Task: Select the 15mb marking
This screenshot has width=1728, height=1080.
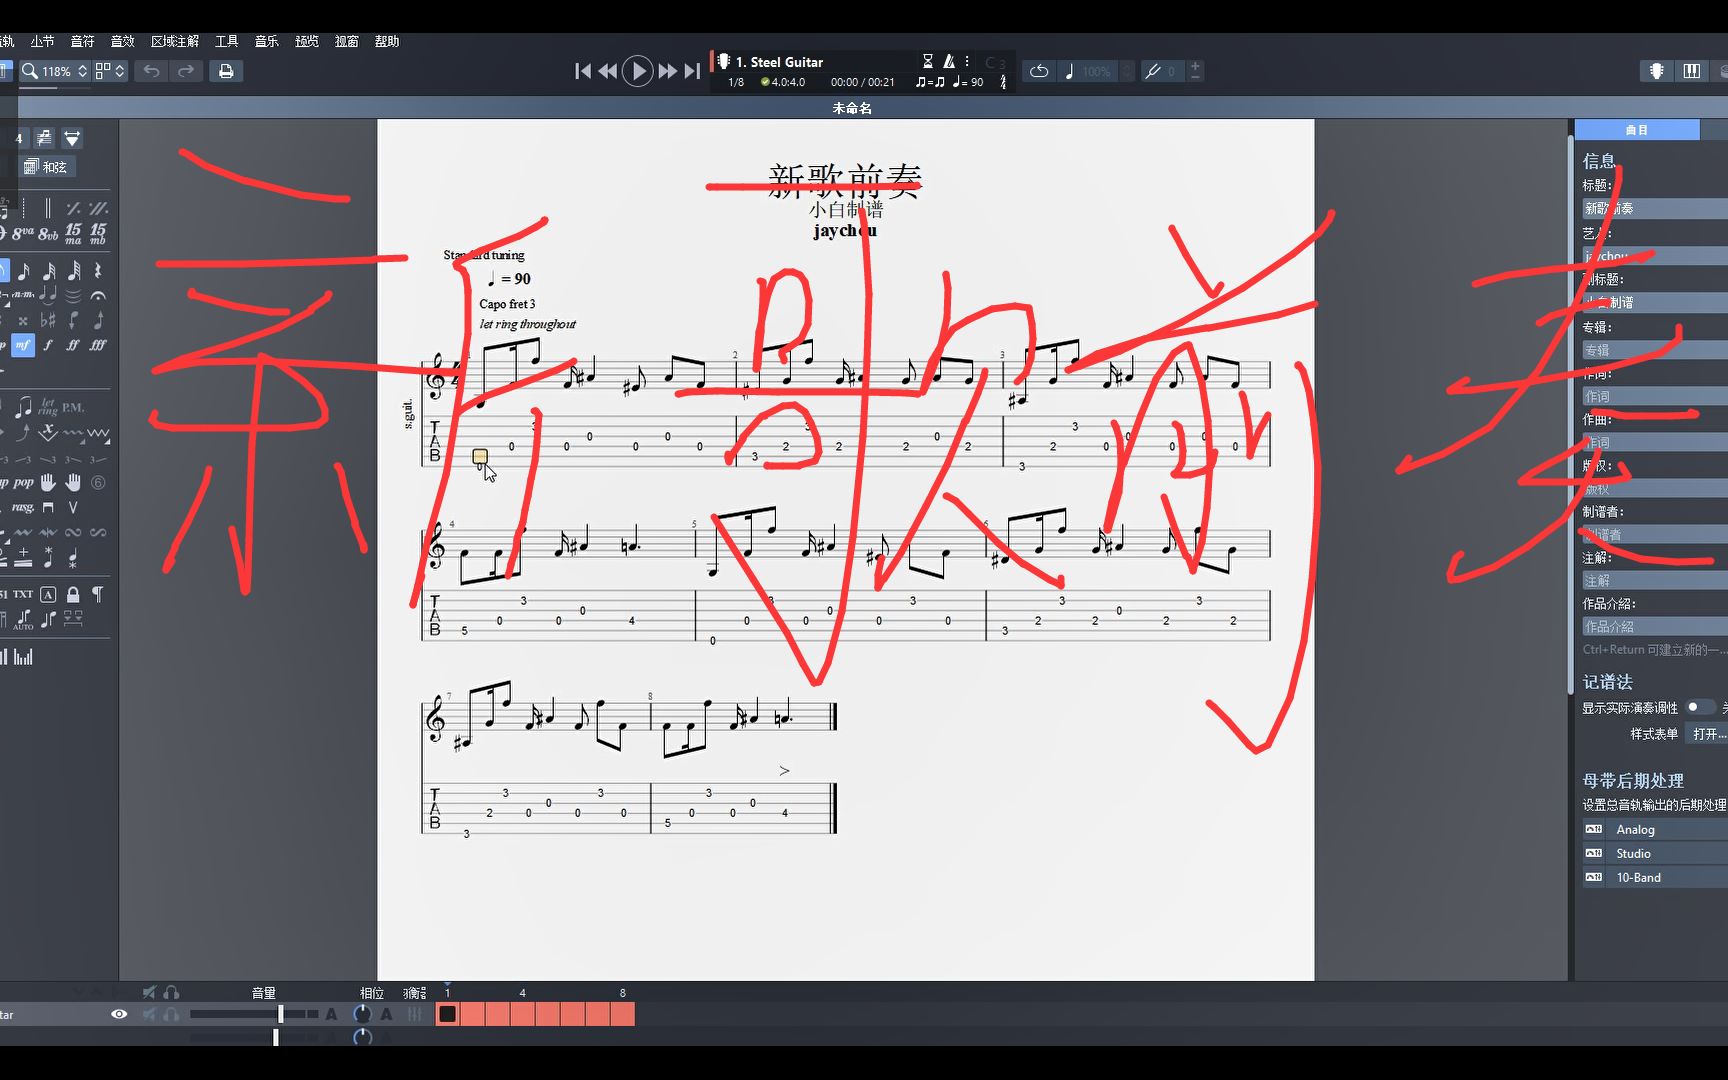Action: click(98, 233)
